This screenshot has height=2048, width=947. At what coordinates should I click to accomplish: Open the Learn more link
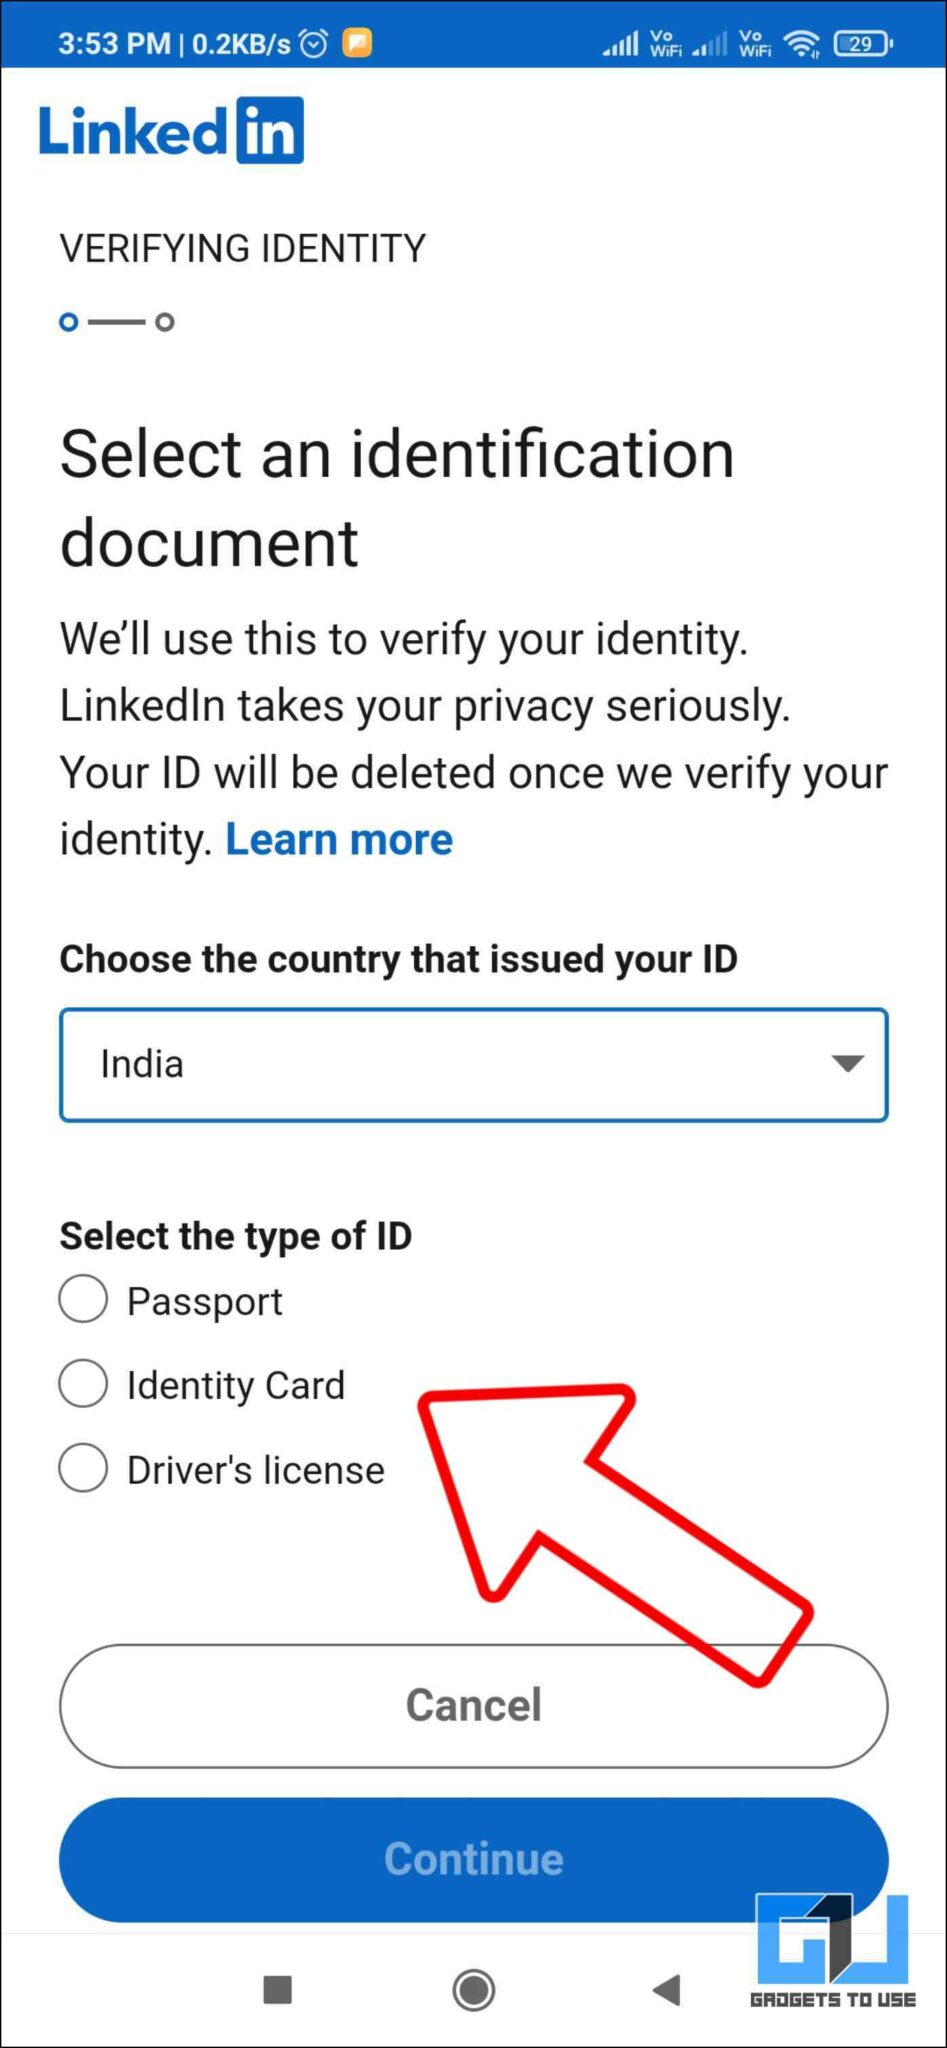[340, 839]
